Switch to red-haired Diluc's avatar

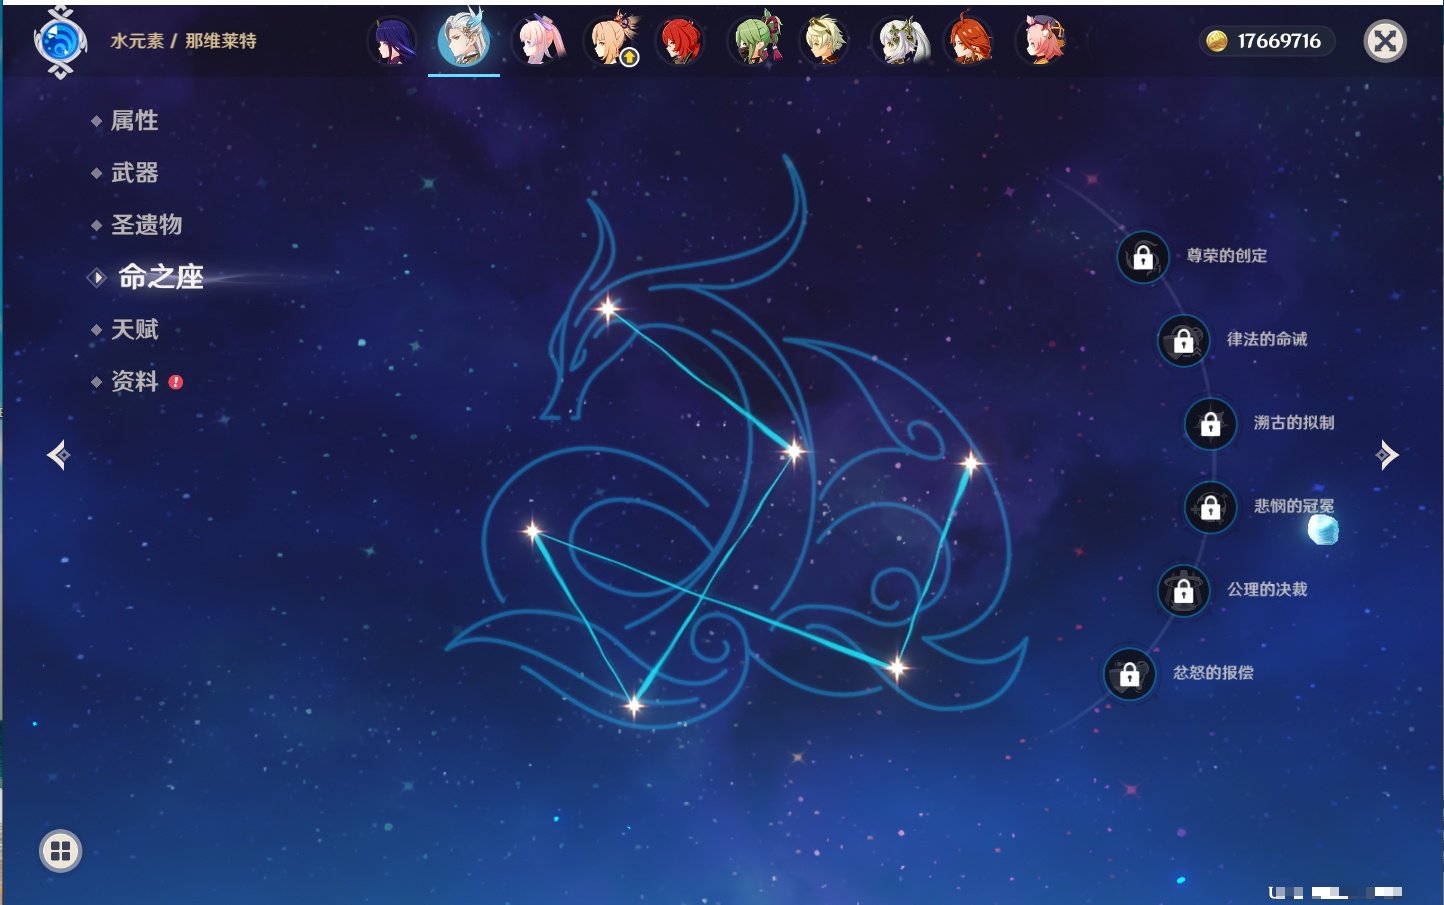coord(681,42)
